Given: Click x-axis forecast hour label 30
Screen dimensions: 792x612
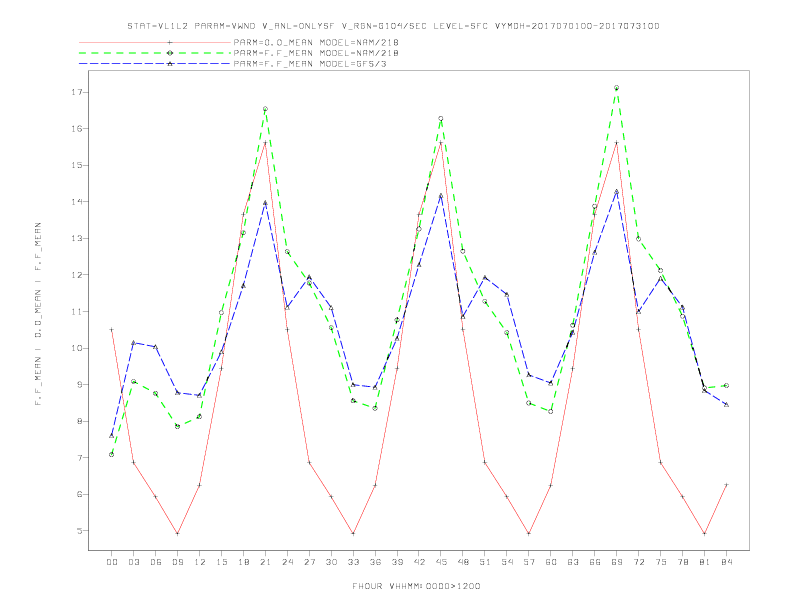Looking at the screenshot, I should coord(331,562).
